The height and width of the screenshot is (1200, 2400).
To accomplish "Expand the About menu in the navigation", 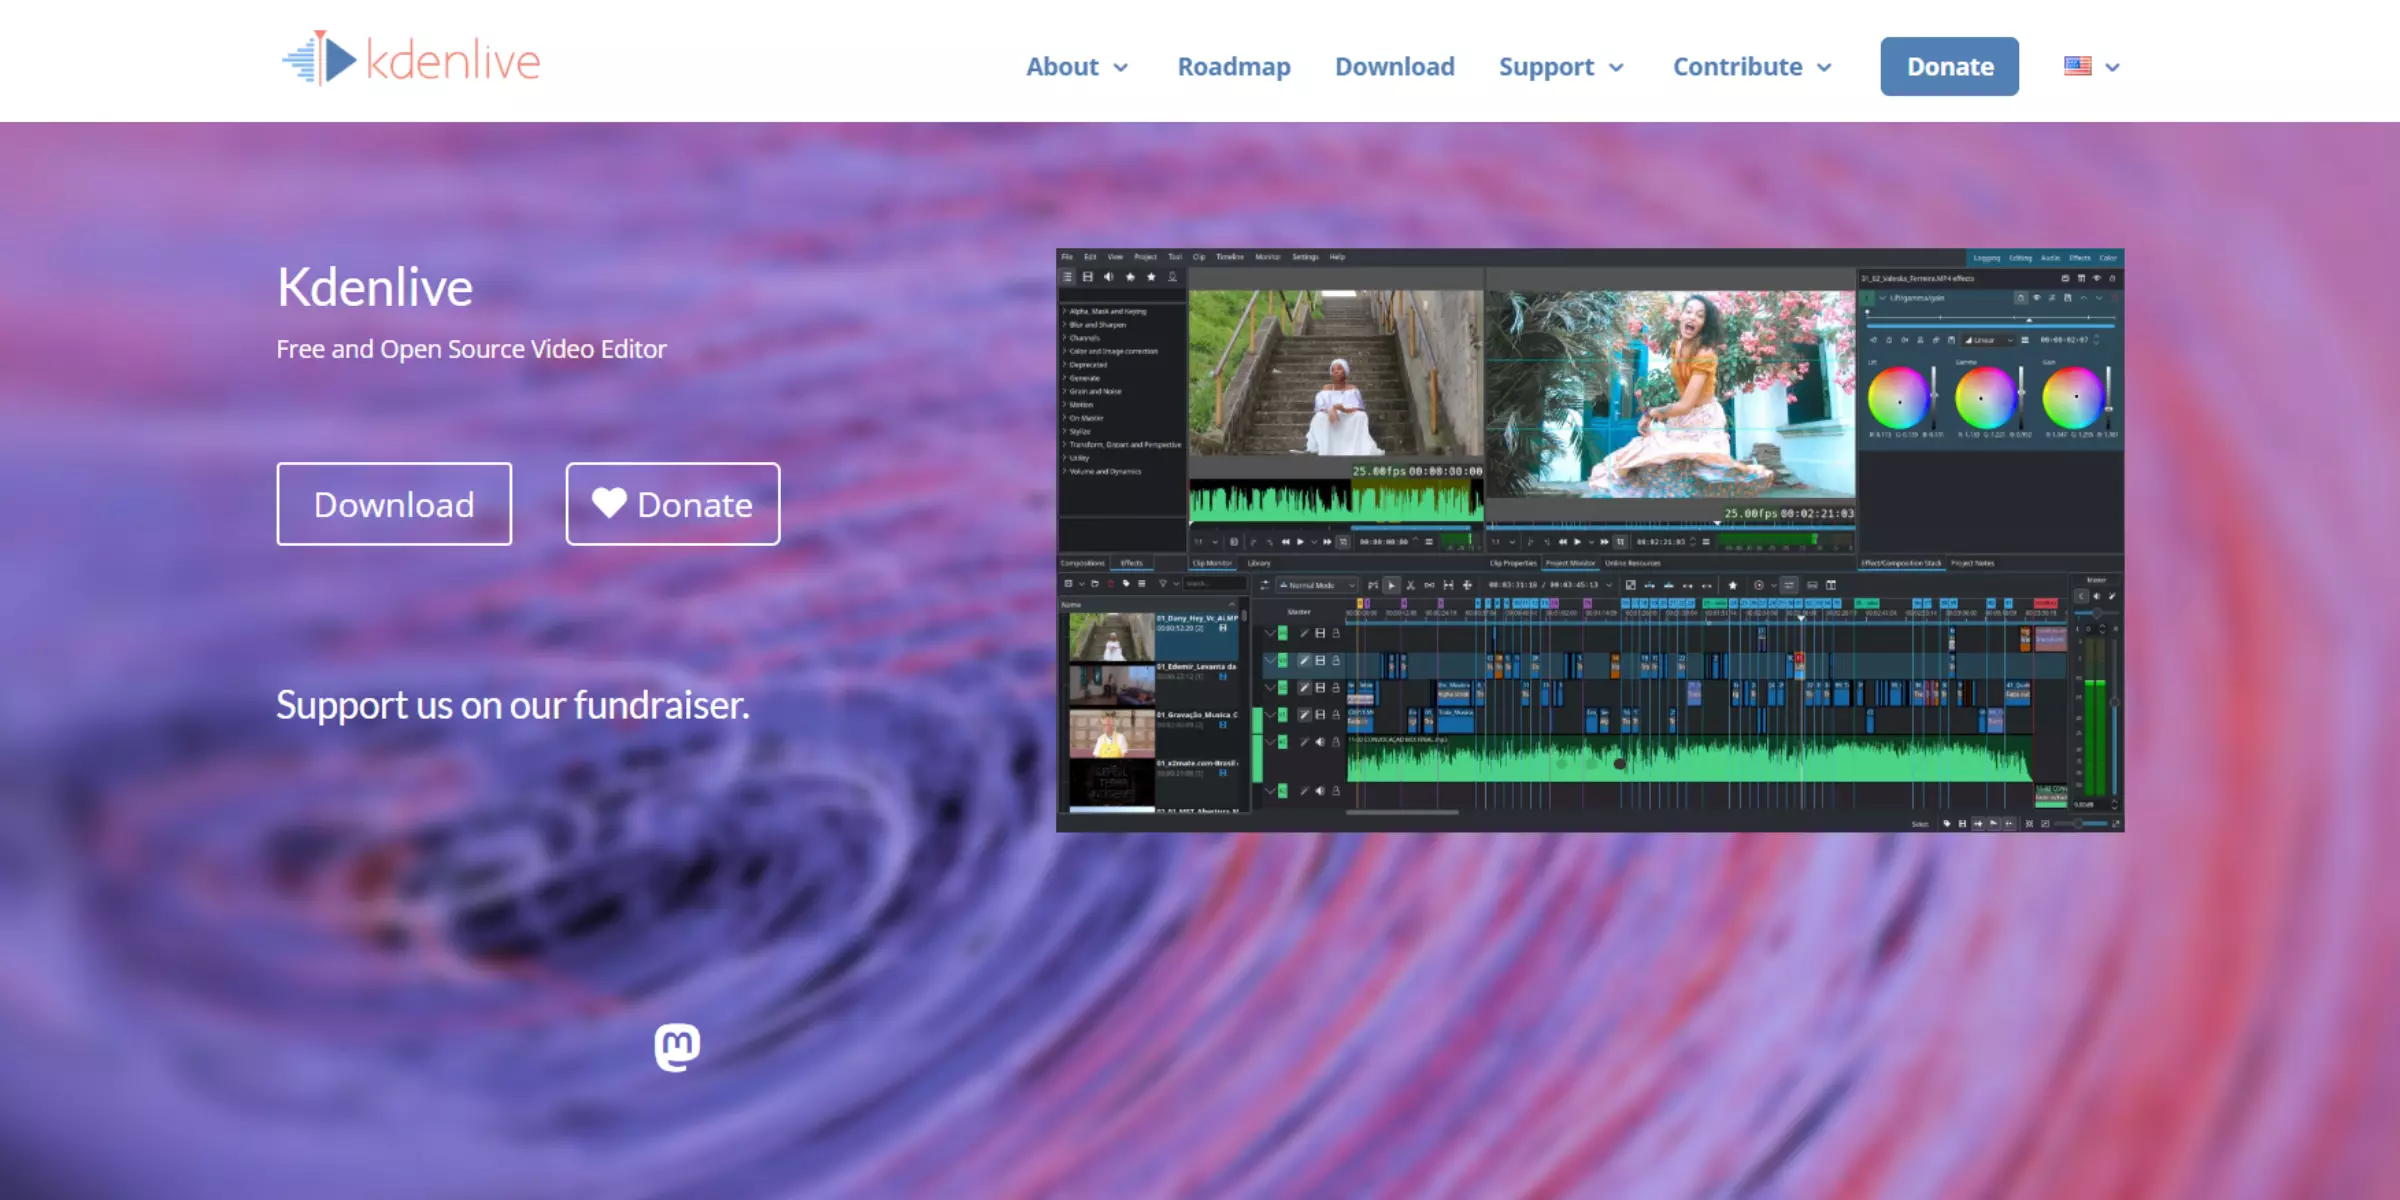I will pos(1077,66).
